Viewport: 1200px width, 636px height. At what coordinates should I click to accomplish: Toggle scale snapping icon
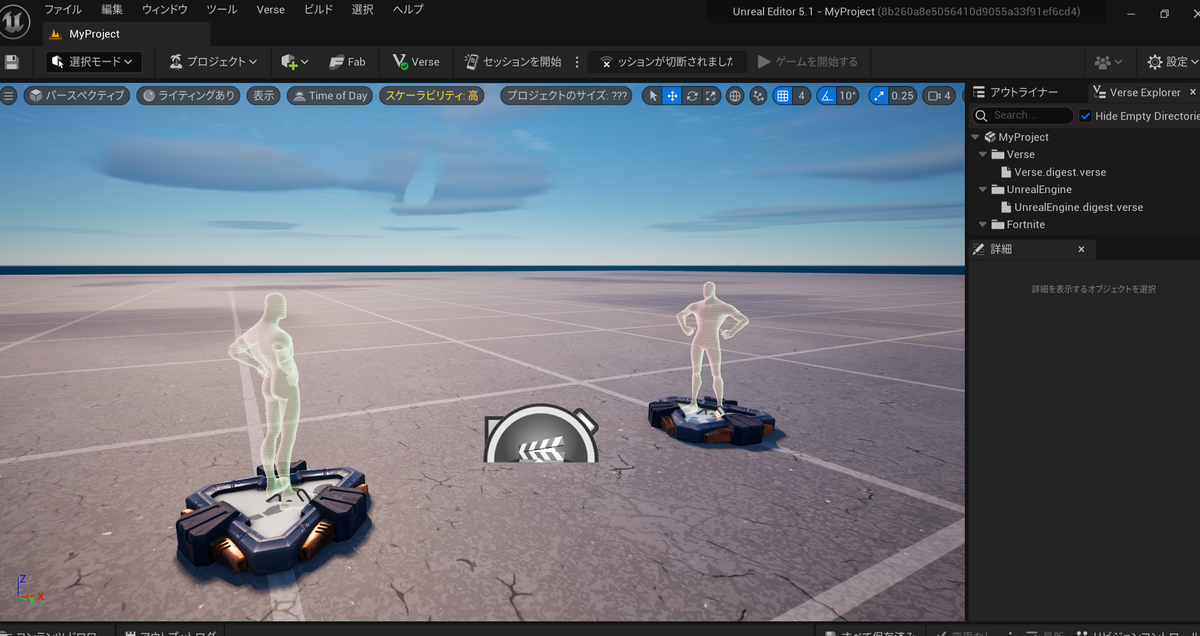click(878, 96)
